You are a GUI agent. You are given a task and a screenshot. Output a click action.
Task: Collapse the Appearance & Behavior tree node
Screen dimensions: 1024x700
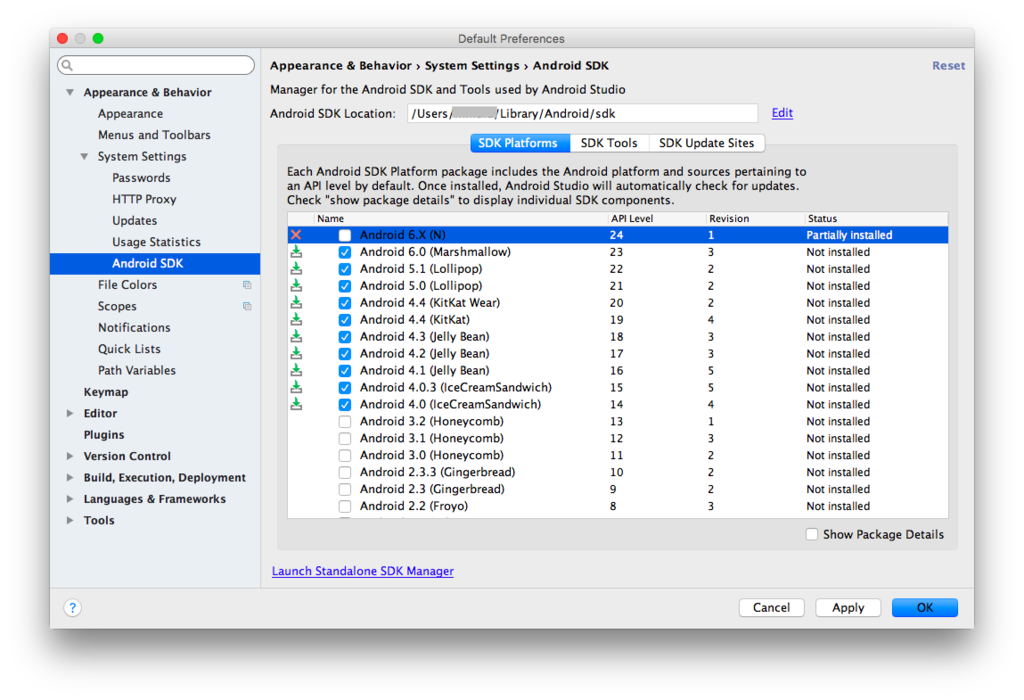pyautogui.click(x=70, y=92)
